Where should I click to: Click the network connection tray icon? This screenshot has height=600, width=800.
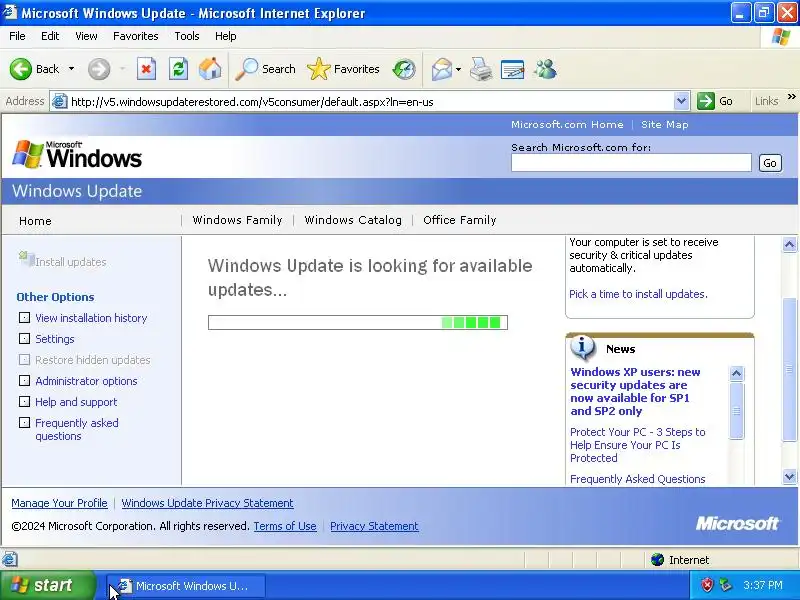click(726, 585)
